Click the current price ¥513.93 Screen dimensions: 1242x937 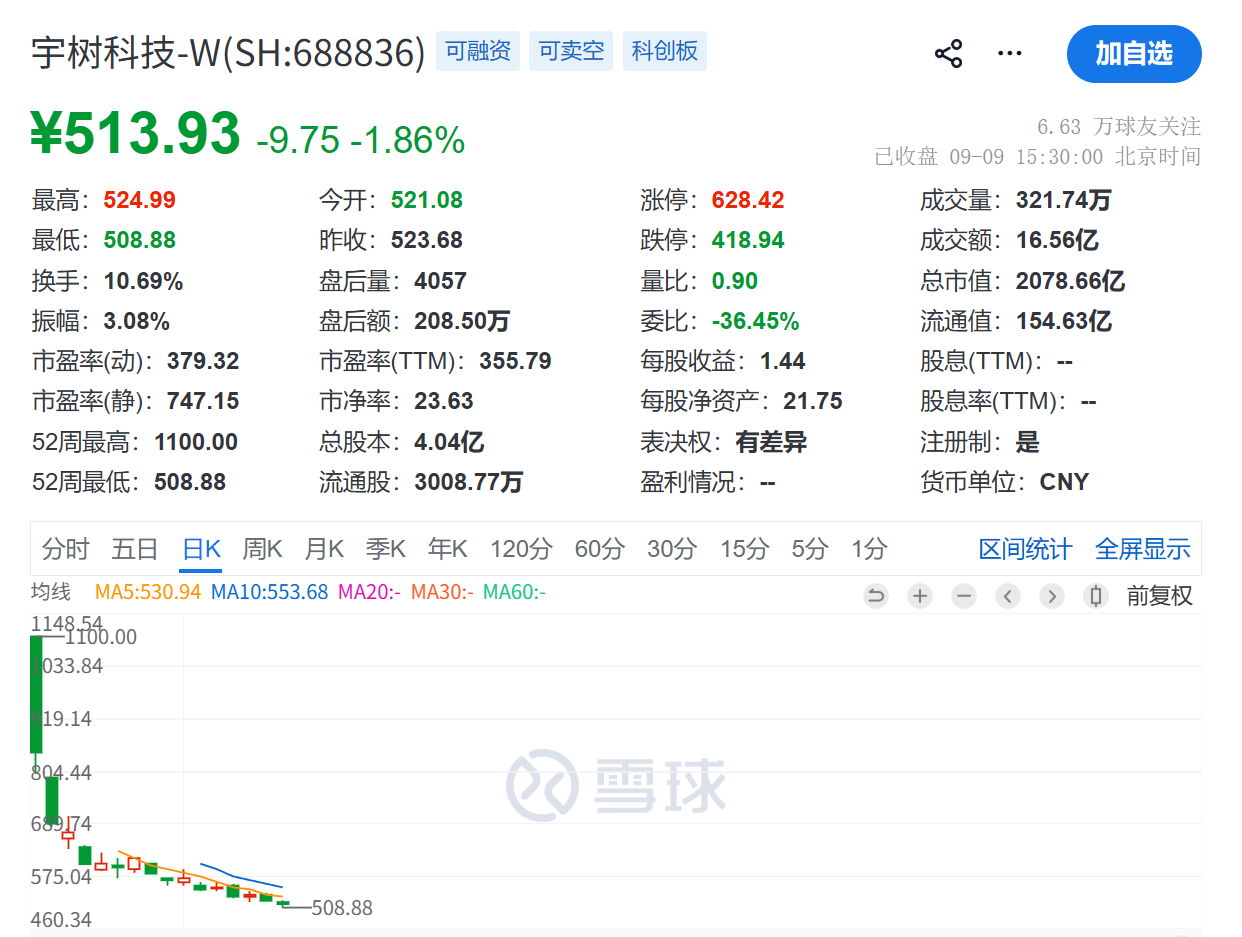[x=136, y=133]
